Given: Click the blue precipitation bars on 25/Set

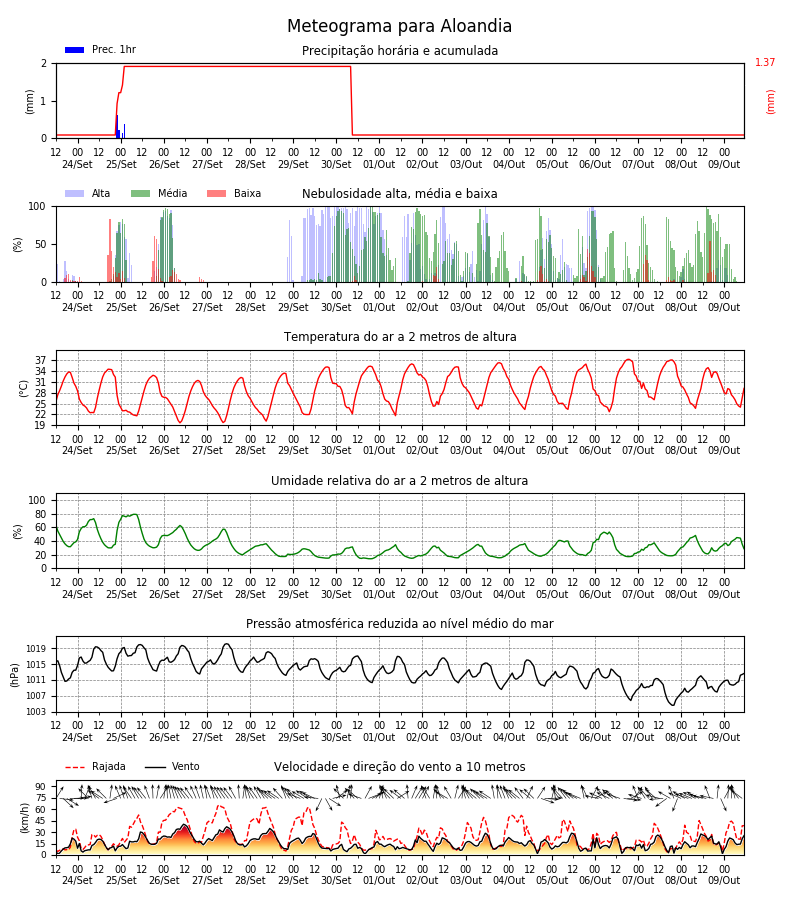Looking at the screenshot, I should click(x=119, y=127).
